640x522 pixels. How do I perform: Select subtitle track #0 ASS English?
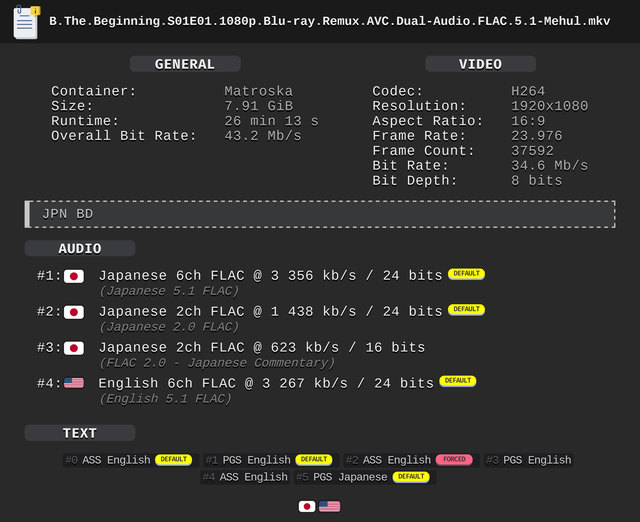pos(131,460)
